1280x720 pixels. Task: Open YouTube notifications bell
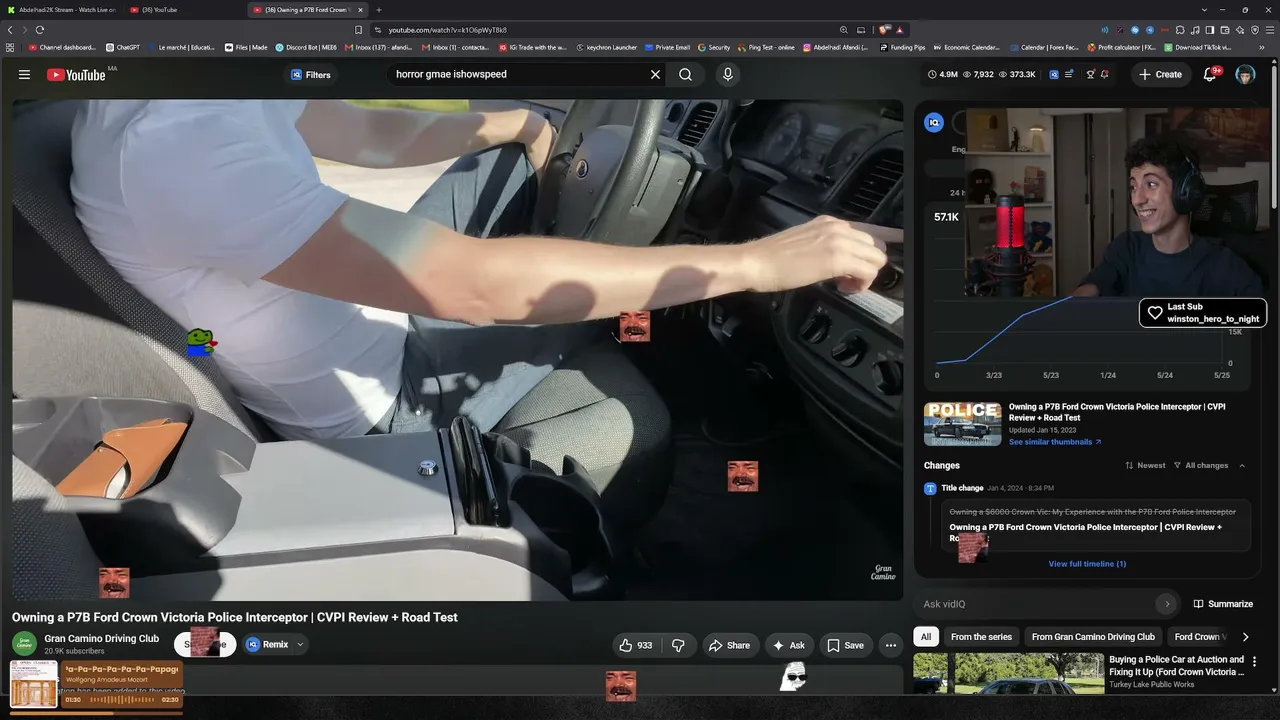coord(1210,74)
